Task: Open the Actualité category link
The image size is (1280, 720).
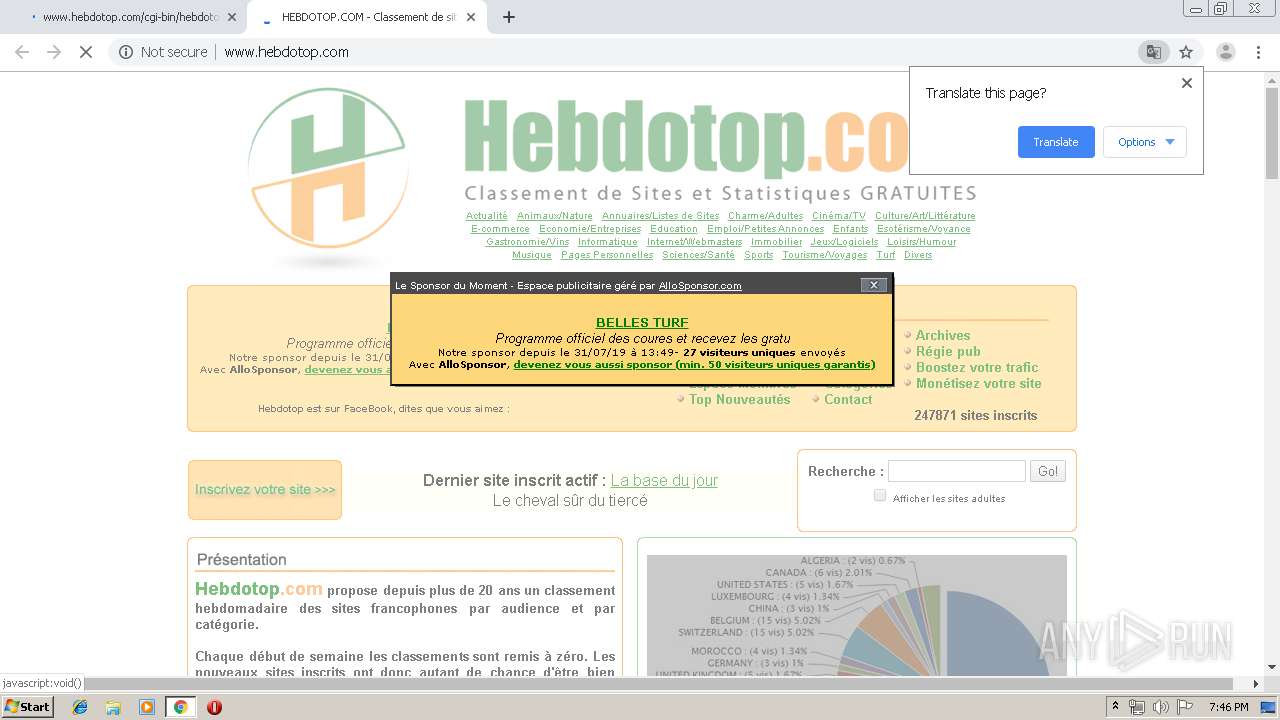Action: coord(487,216)
